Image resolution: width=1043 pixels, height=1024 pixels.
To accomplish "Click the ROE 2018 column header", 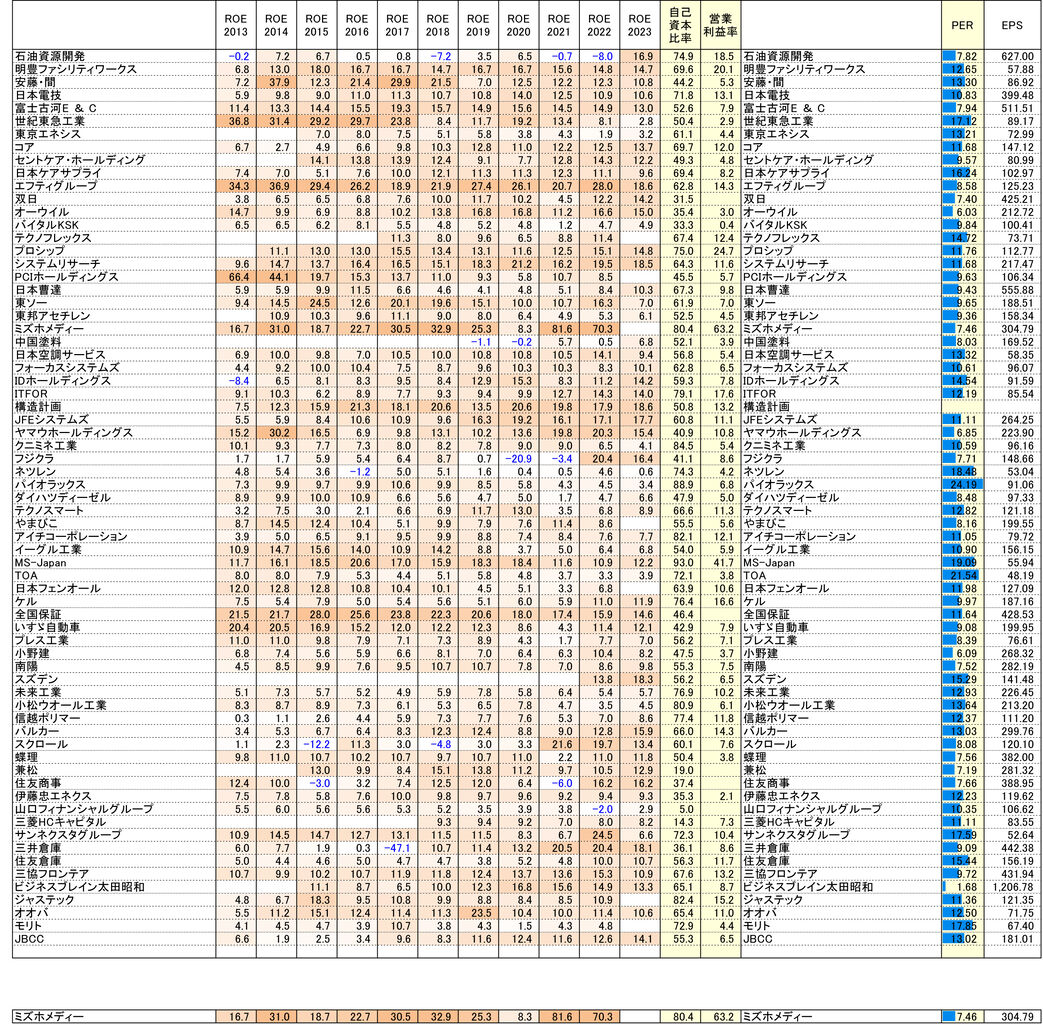I will [438, 25].
